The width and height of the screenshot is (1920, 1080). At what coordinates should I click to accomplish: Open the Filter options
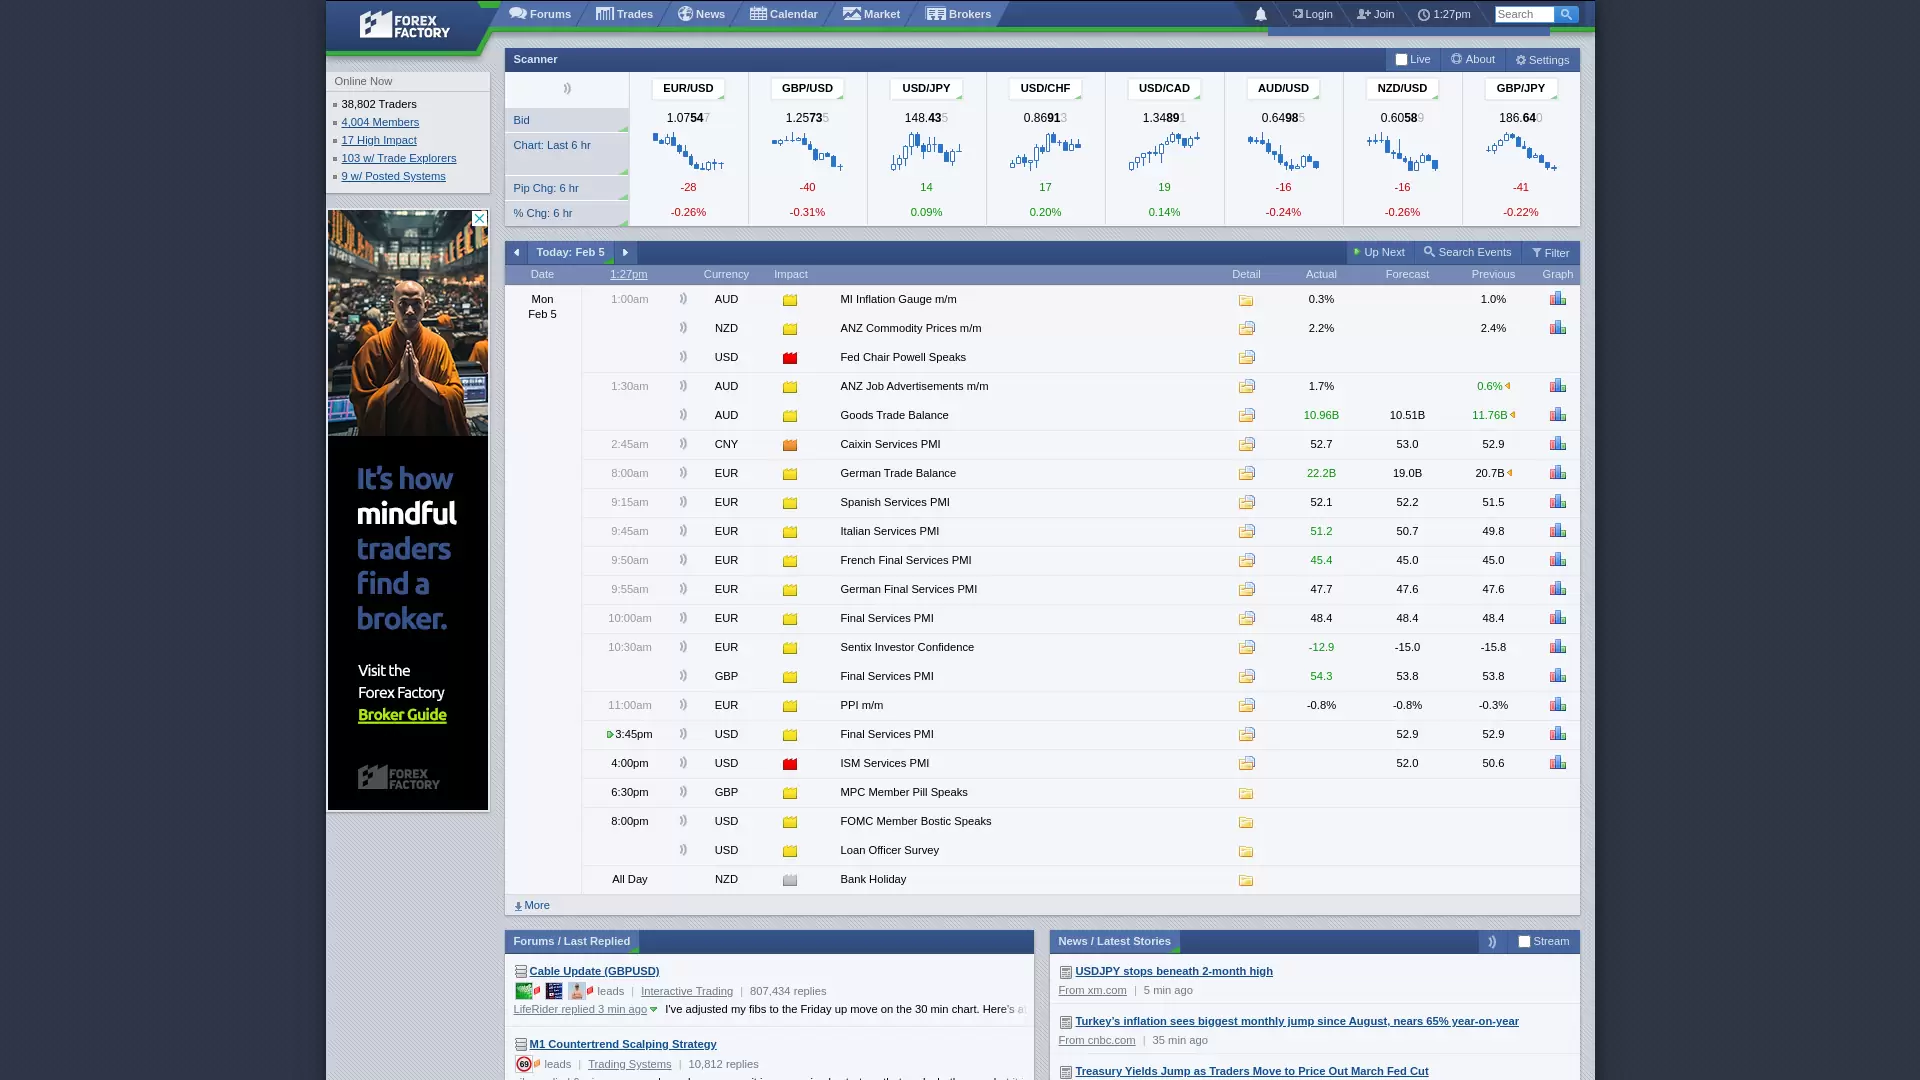[1551, 253]
